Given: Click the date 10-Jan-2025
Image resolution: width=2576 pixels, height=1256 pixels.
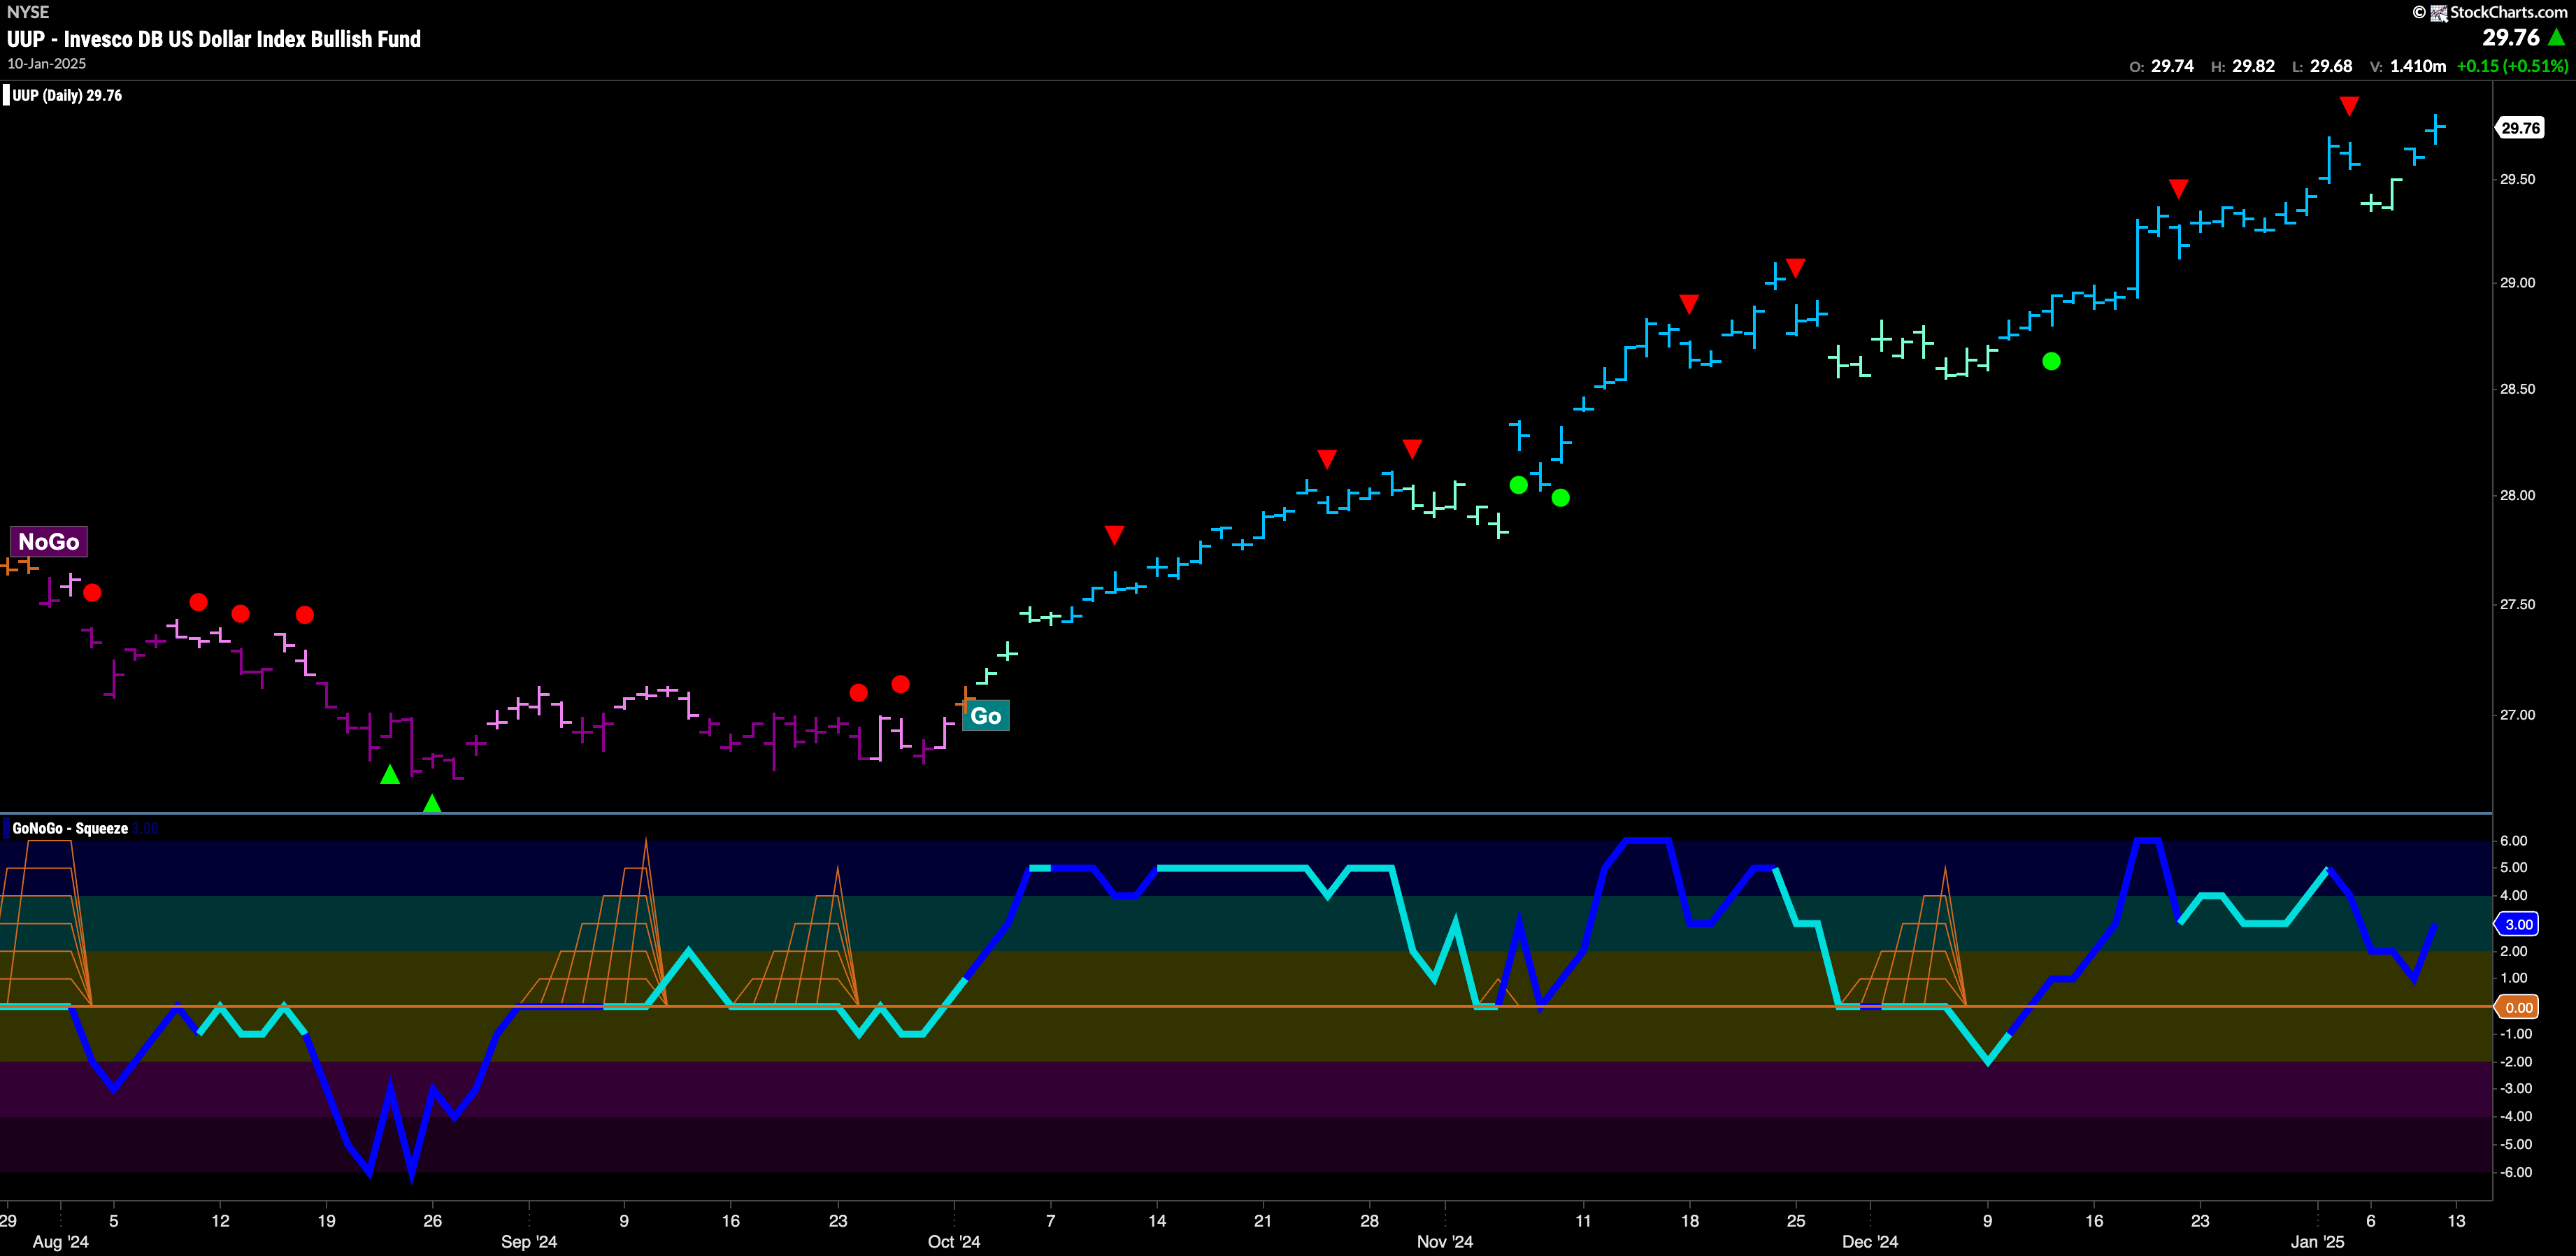Looking at the screenshot, I should 47,64.
